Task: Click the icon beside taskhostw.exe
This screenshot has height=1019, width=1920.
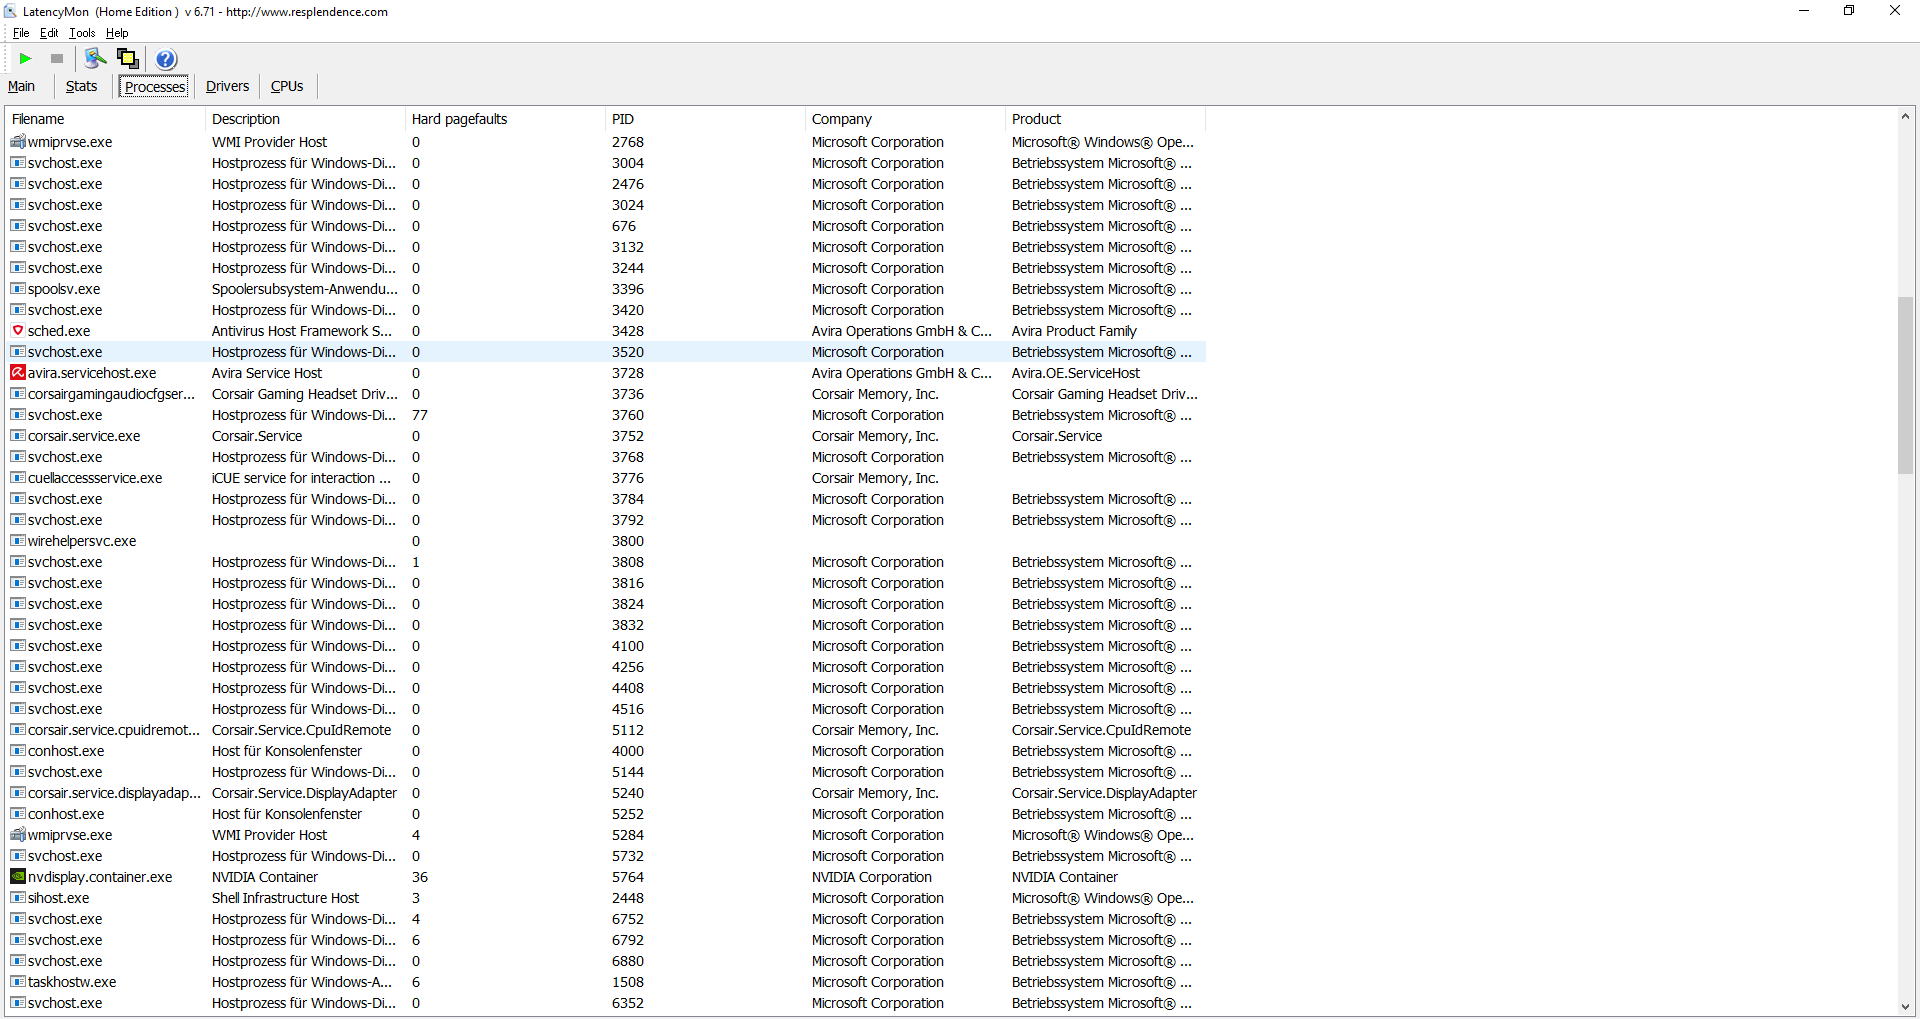Action: click(x=18, y=982)
